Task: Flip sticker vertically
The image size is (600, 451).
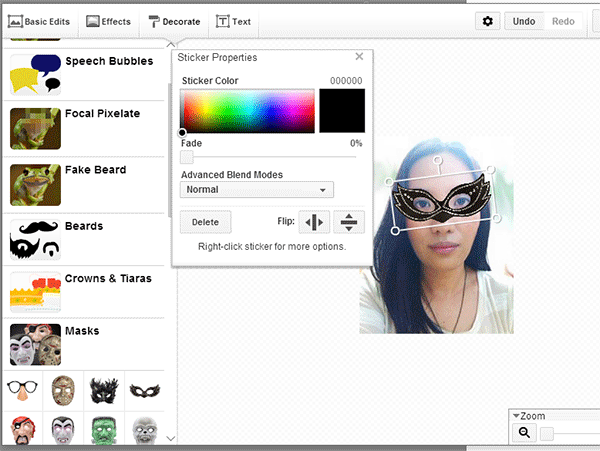Action: pos(349,222)
